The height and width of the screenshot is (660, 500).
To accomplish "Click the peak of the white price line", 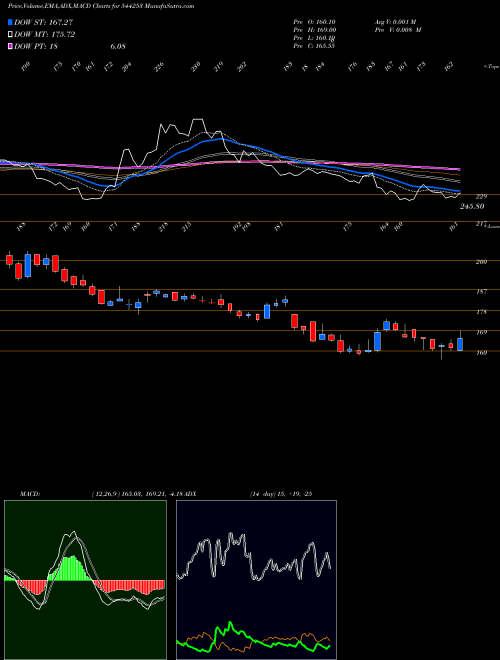I will click(197, 120).
